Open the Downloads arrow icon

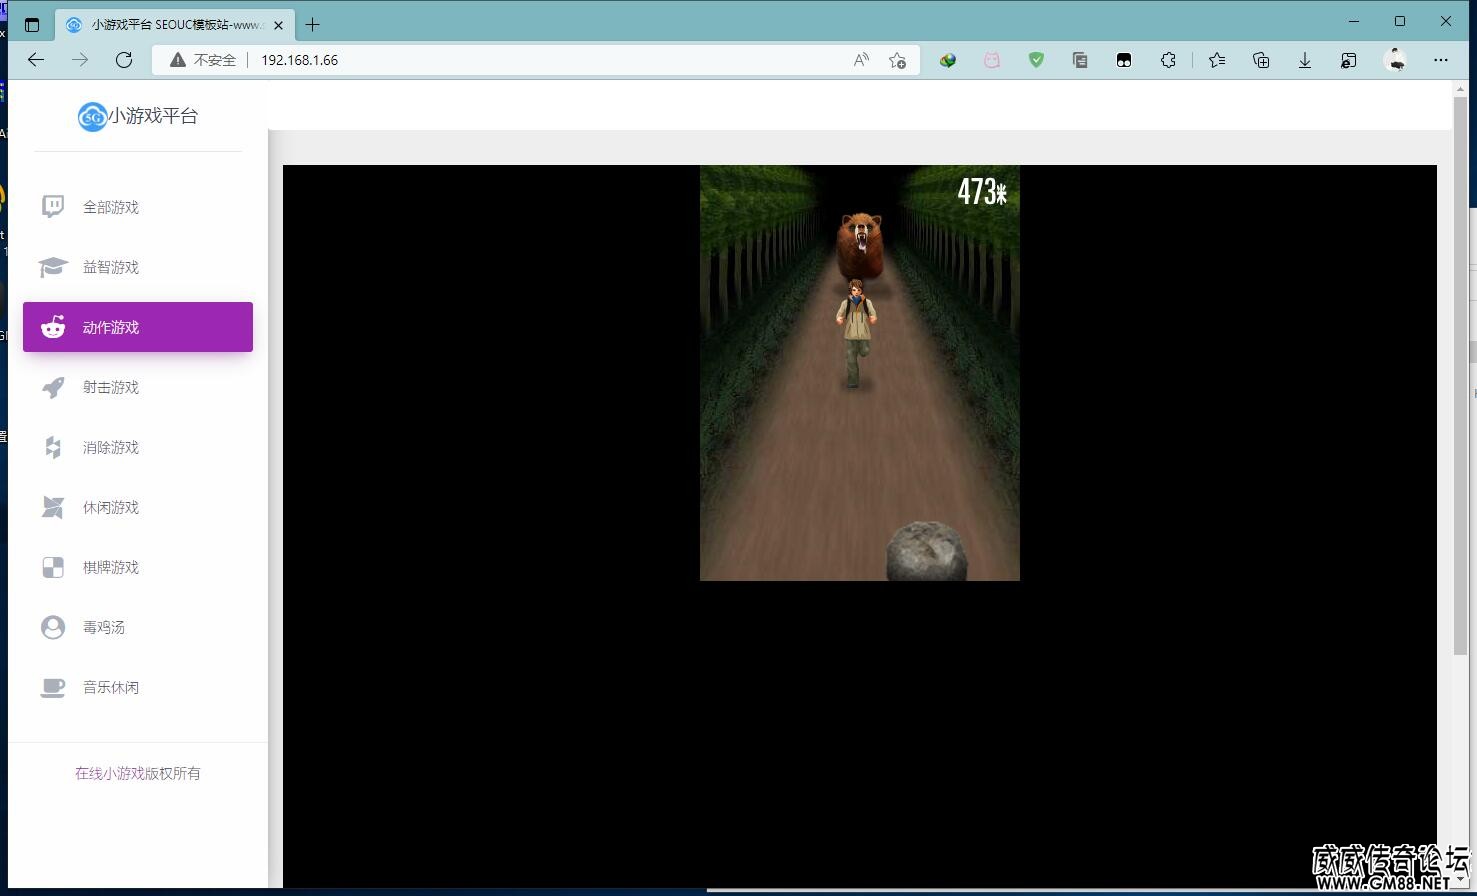click(1305, 60)
